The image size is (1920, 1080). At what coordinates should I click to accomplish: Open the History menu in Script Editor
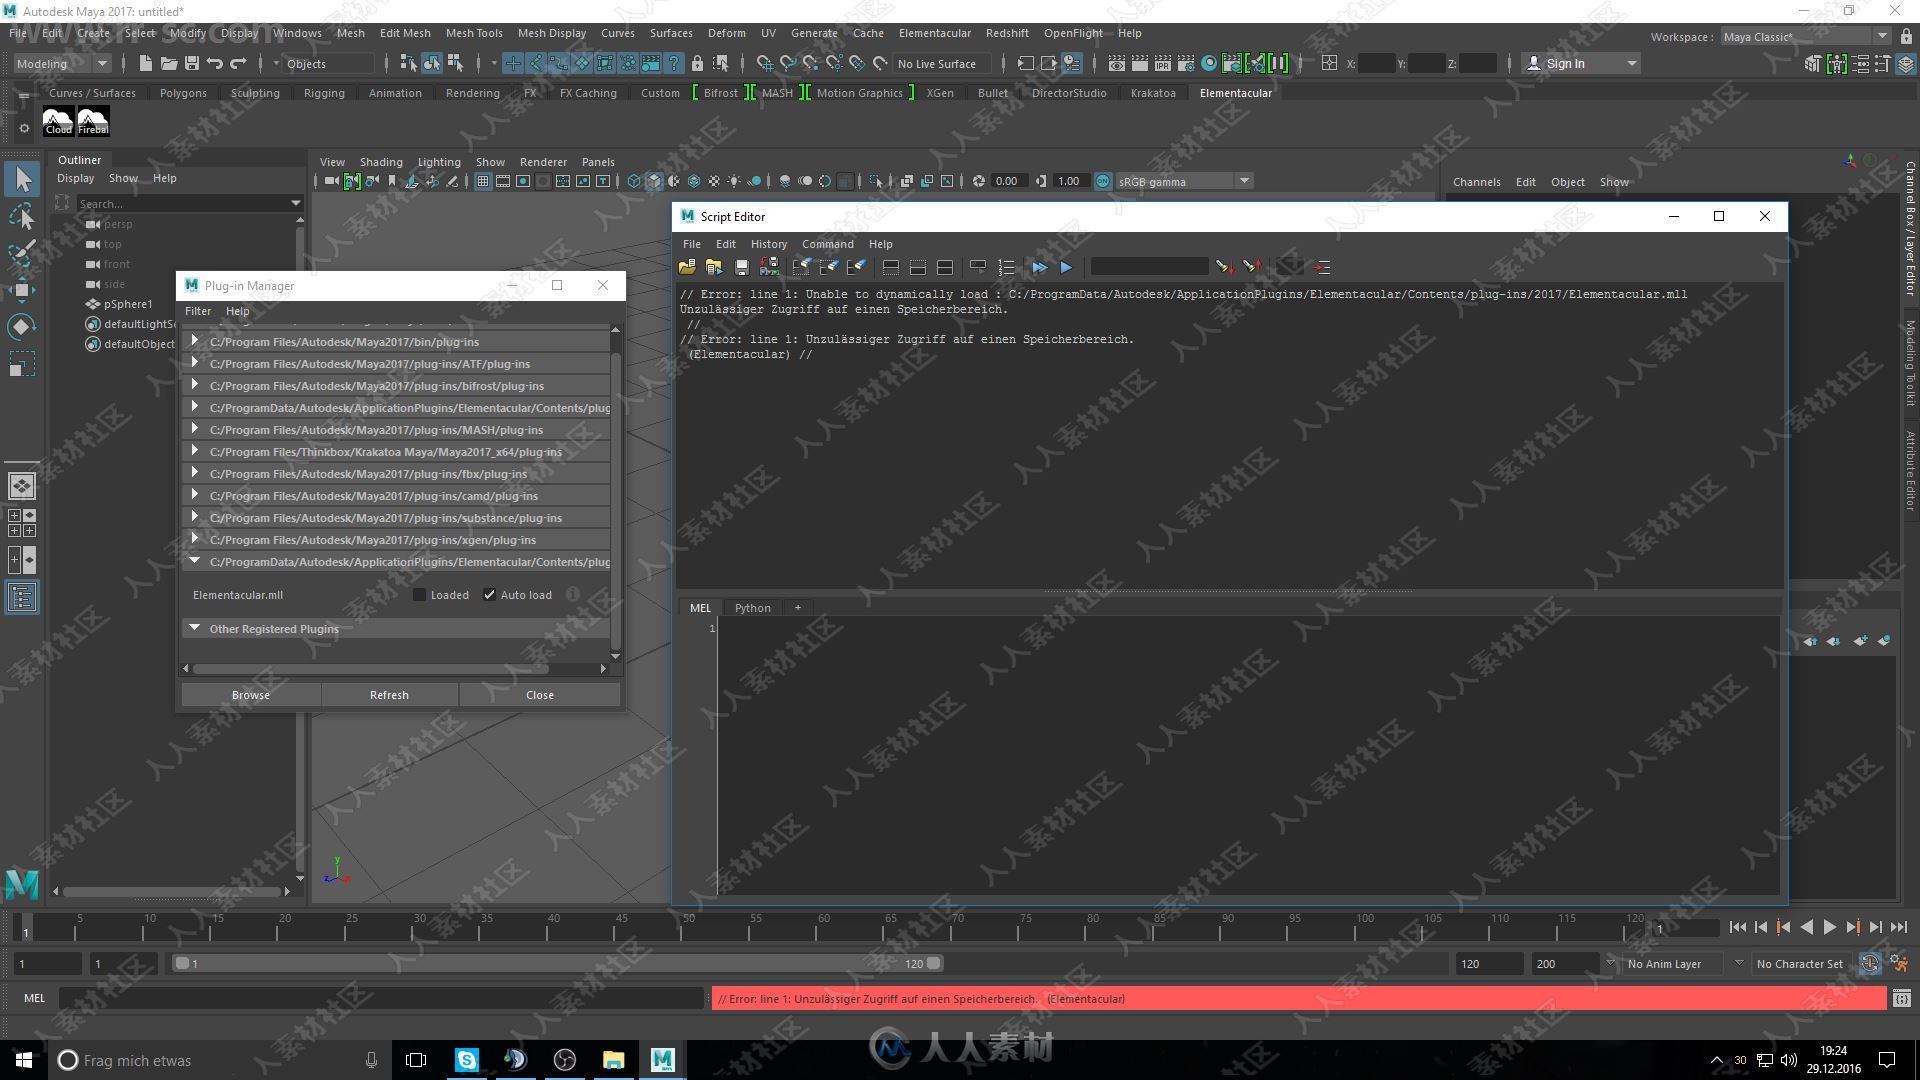[768, 244]
